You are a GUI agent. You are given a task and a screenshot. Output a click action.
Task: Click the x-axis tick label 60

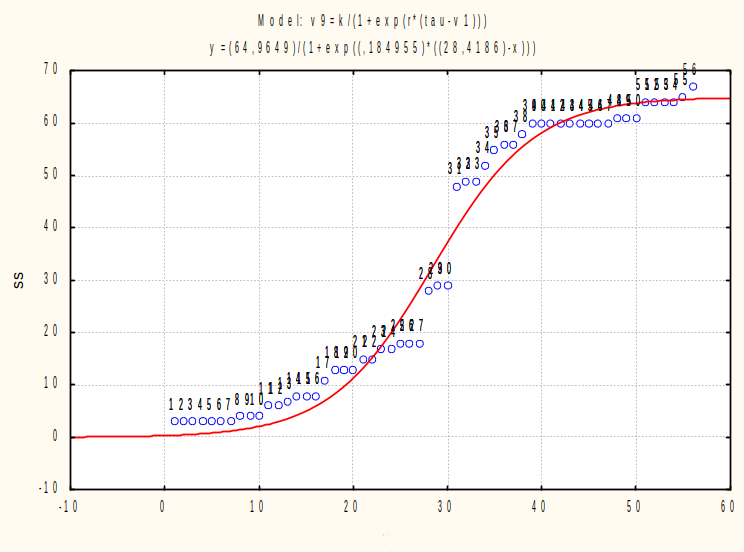tap(727, 506)
